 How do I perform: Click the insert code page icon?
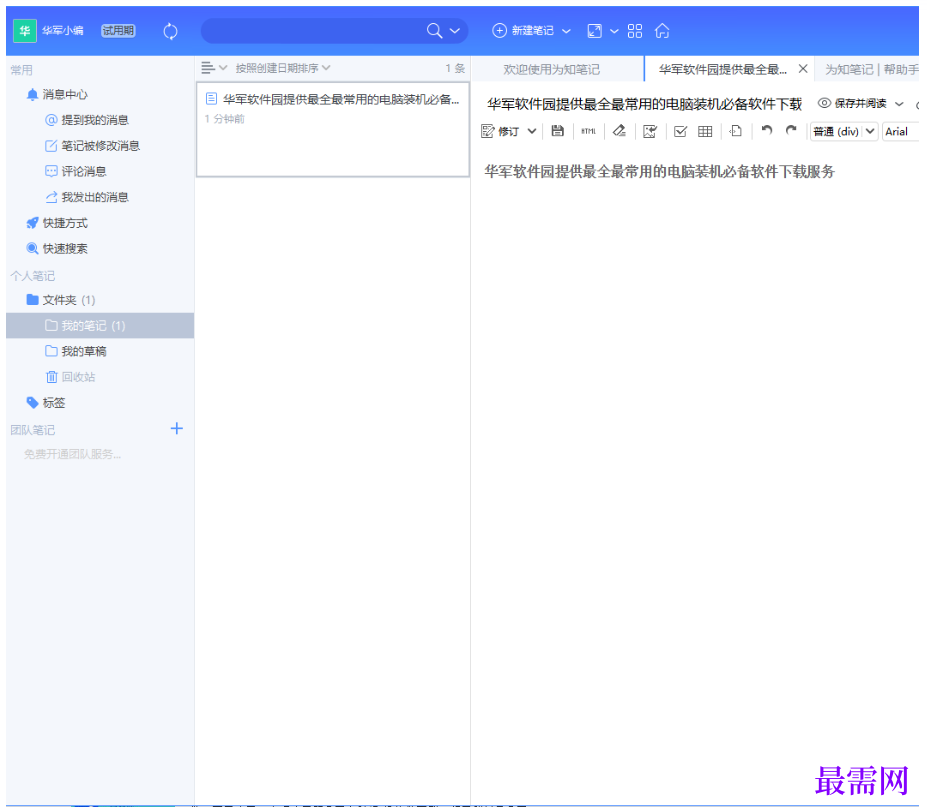[x=735, y=131]
